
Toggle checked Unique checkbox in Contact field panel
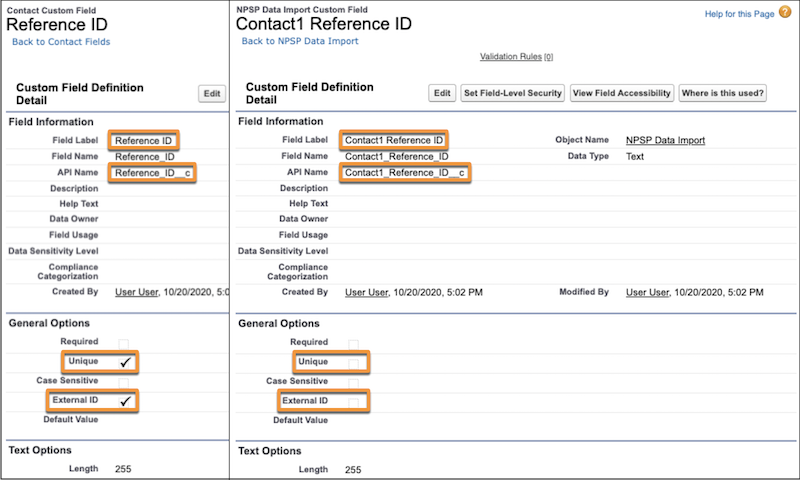125,362
